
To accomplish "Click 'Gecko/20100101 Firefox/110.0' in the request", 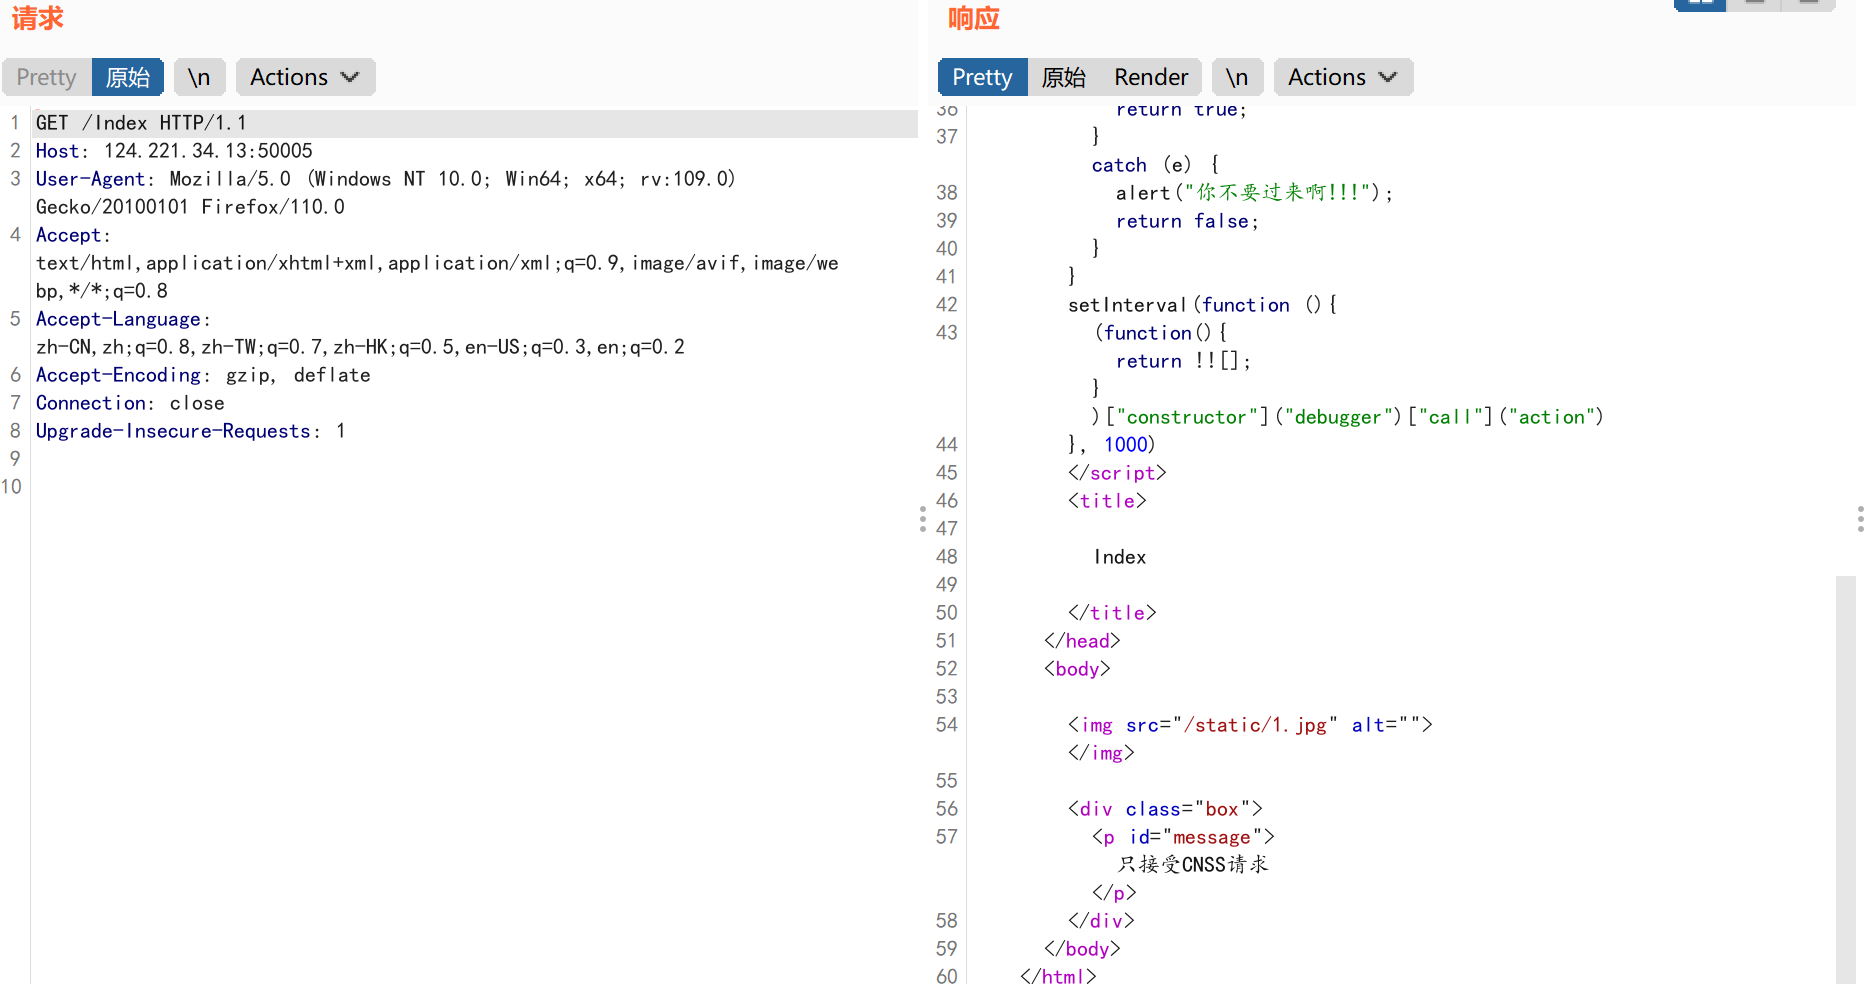I will coord(190,207).
